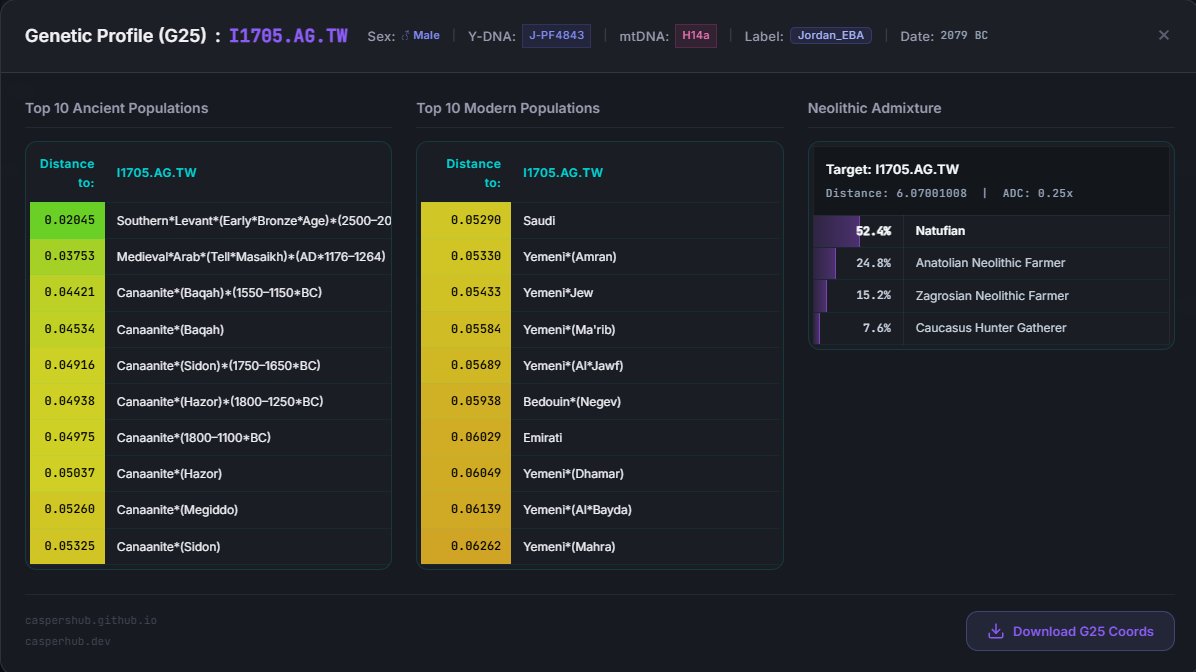Click sample ID I1705.AG.TW in title

point(288,36)
